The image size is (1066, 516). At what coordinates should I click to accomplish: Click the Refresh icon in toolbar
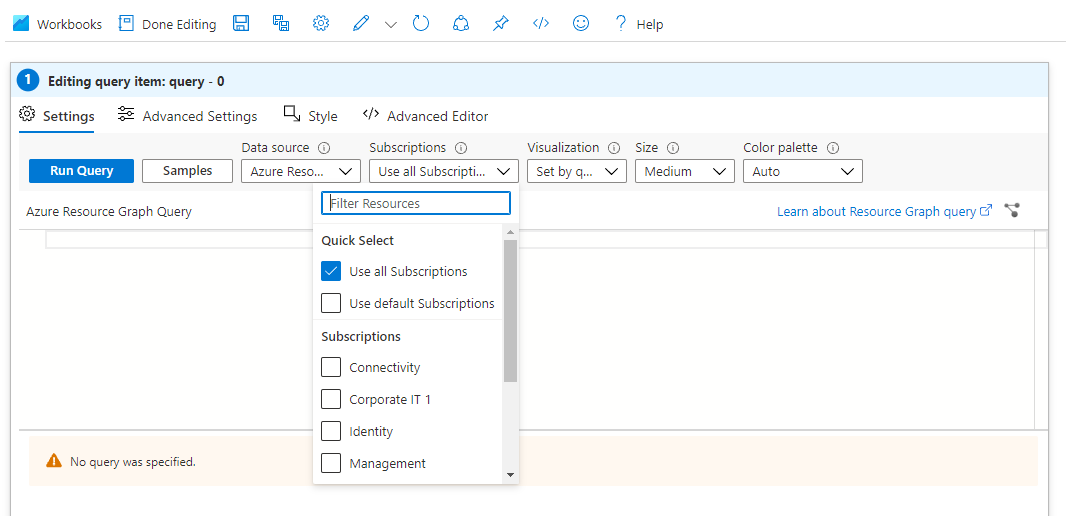(x=421, y=24)
